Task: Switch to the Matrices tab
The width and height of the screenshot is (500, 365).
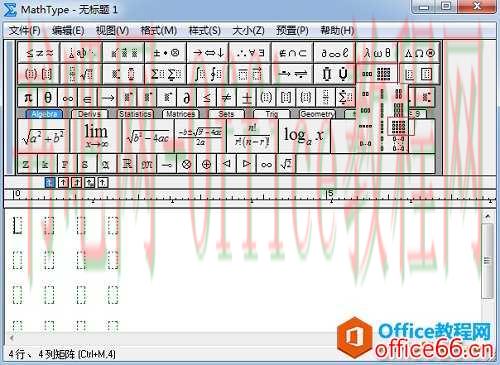Action: [180, 114]
